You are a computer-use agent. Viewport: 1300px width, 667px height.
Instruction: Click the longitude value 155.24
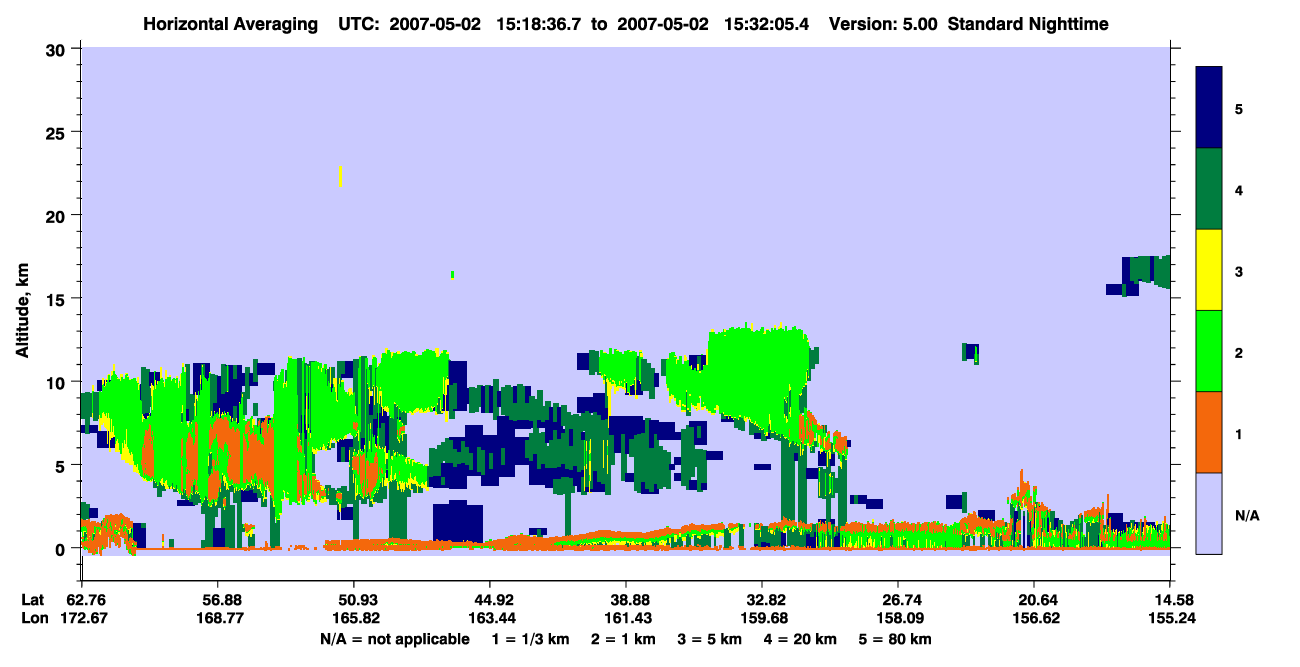pos(1170,618)
